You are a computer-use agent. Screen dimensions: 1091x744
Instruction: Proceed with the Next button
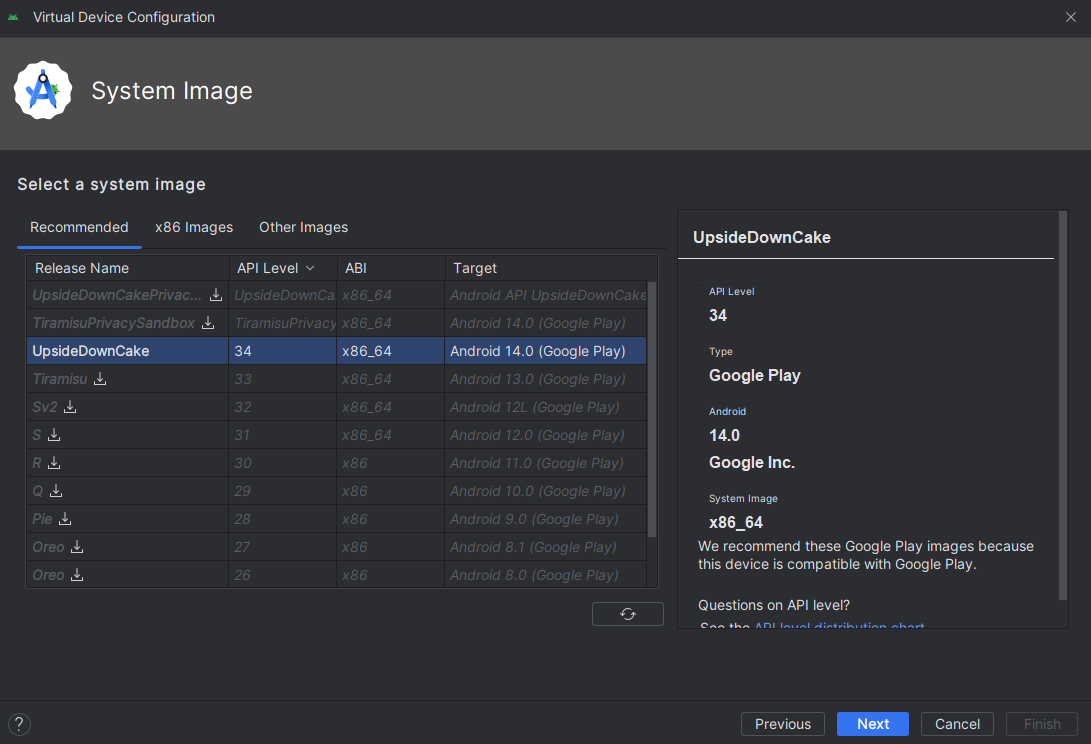(x=873, y=724)
